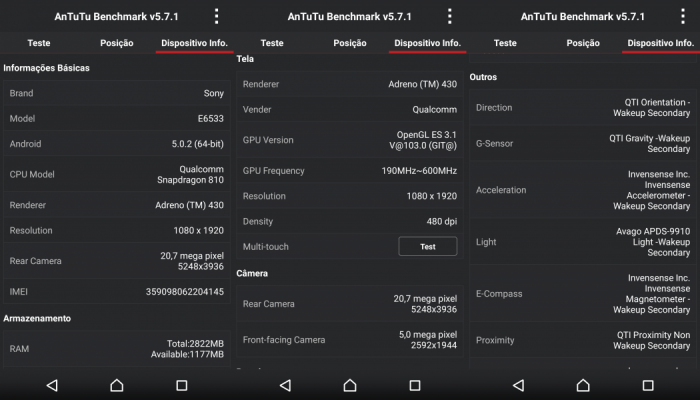Switch to Posição tab on Informações Básicas screen
The width and height of the screenshot is (700, 400).
(x=117, y=43)
